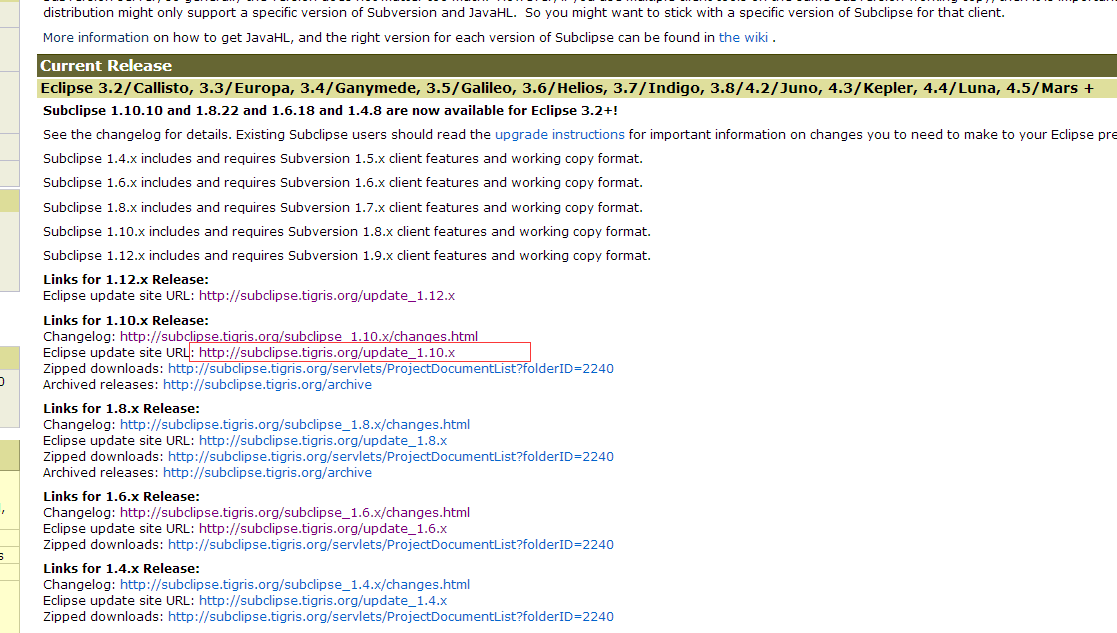The width and height of the screenshot is (1117, 633).
Task: Click the 'Subclipse 1.12.x includes' sentence
Action: 347,256
